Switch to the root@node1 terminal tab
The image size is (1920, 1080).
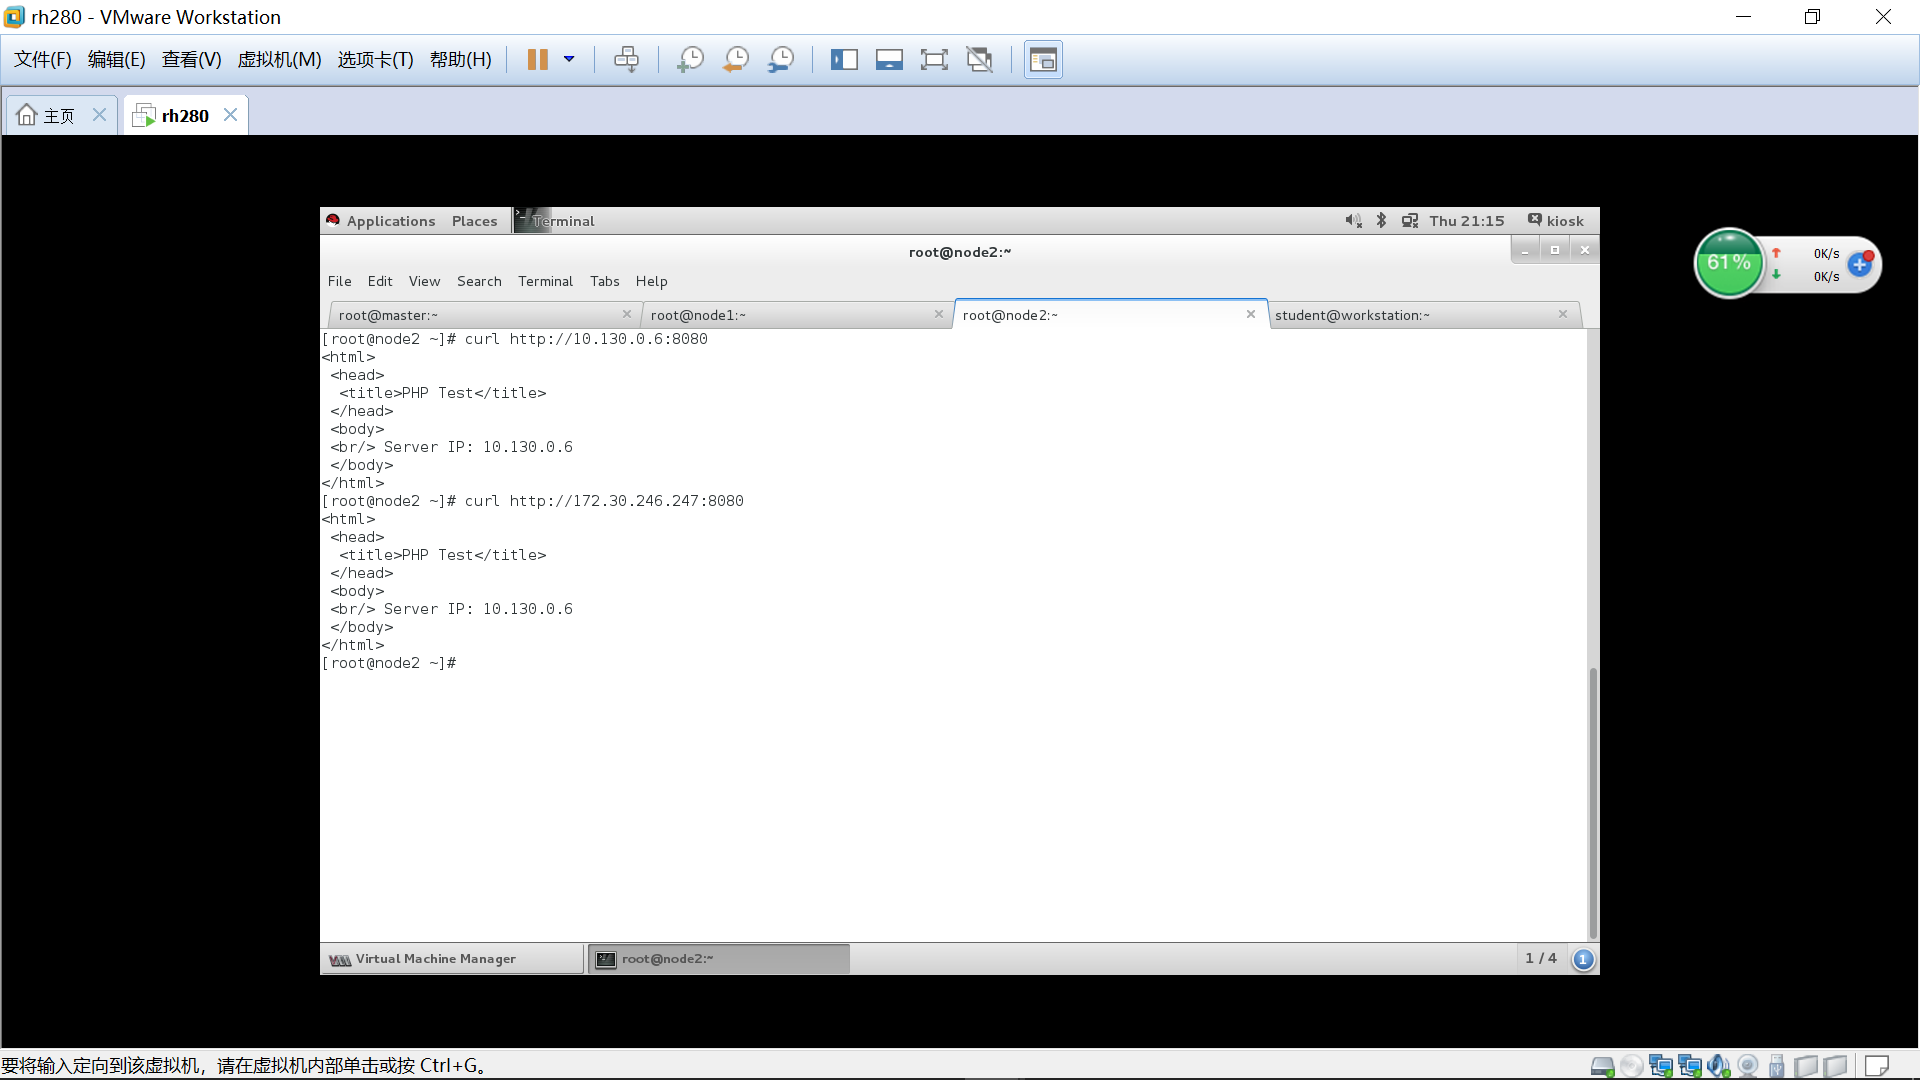[698, 315]
